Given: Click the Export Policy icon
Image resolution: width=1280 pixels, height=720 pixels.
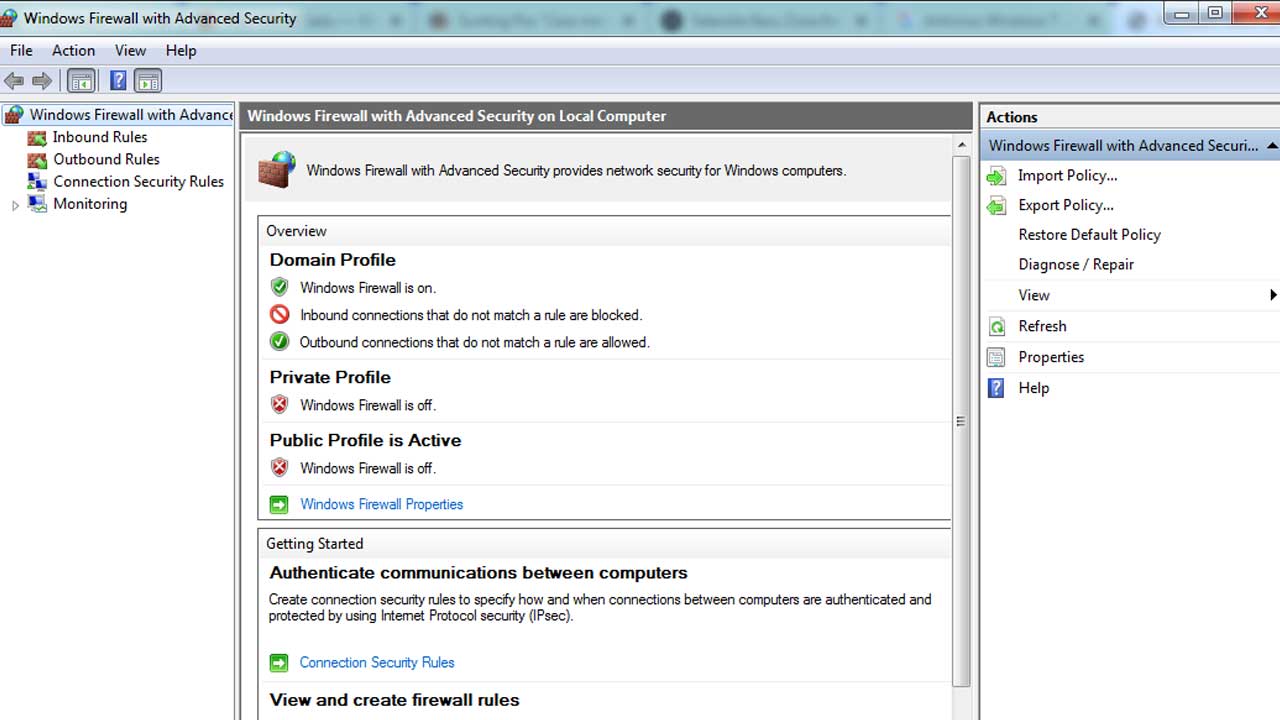Looking at the screenshot, I should pos(996,206).
